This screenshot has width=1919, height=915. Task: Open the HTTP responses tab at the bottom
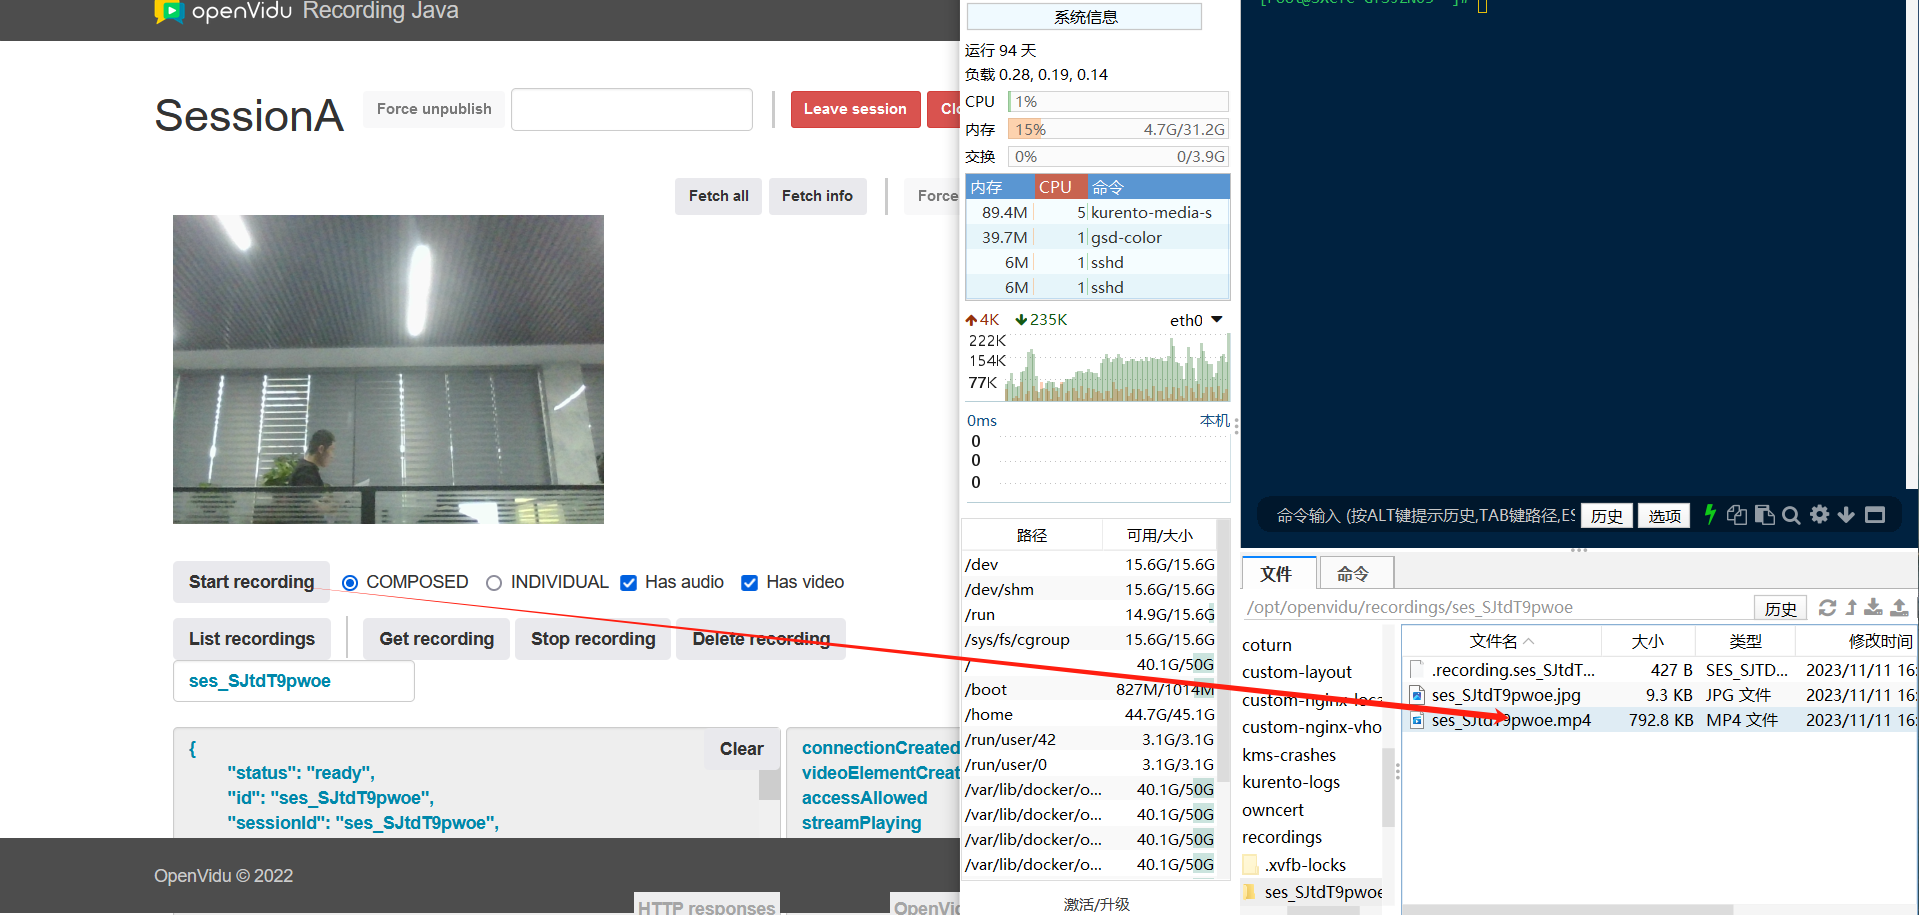click(706, 903)
